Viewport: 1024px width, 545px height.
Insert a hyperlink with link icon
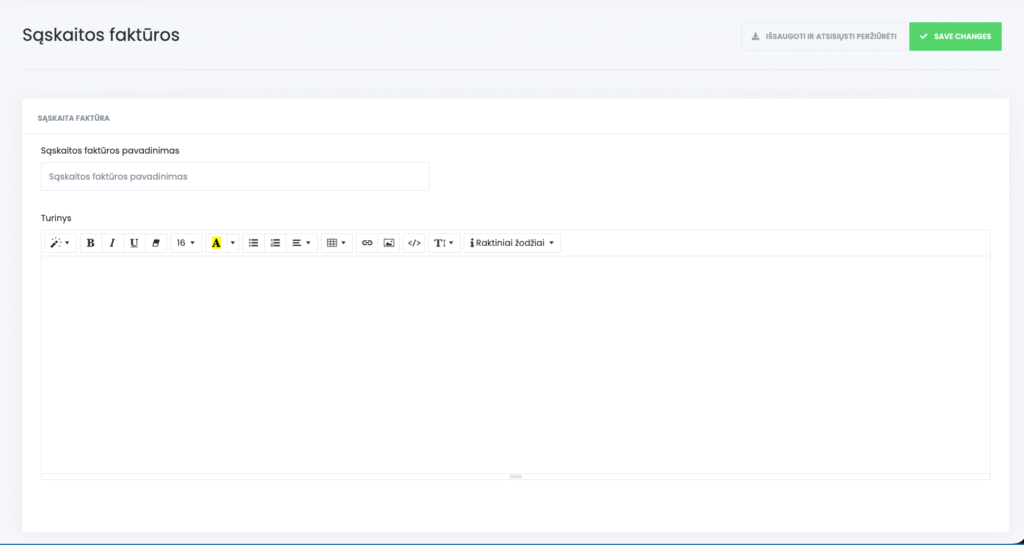367,243
